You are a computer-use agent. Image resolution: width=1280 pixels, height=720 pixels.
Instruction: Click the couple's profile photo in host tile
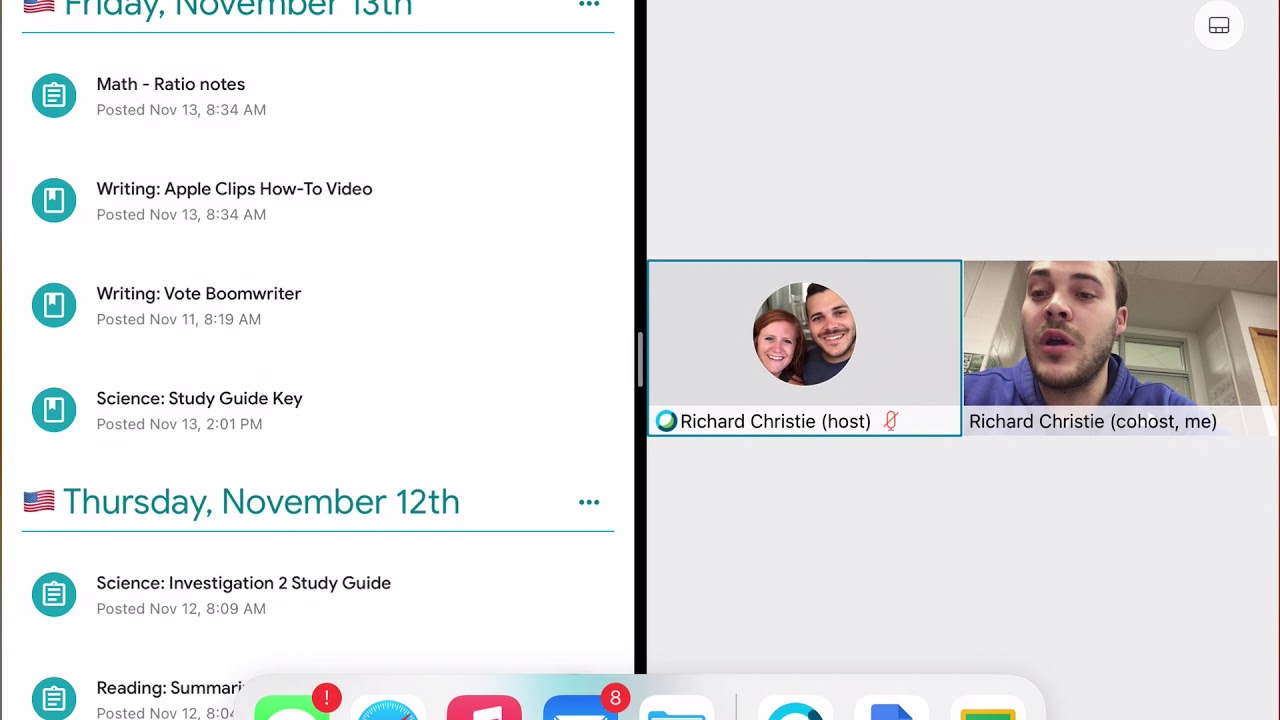pos(805,334)
